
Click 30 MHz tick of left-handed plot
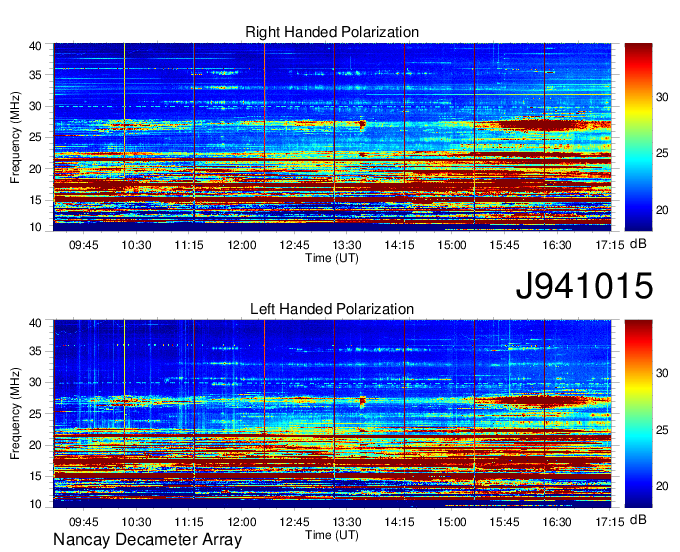pos(35,382)
